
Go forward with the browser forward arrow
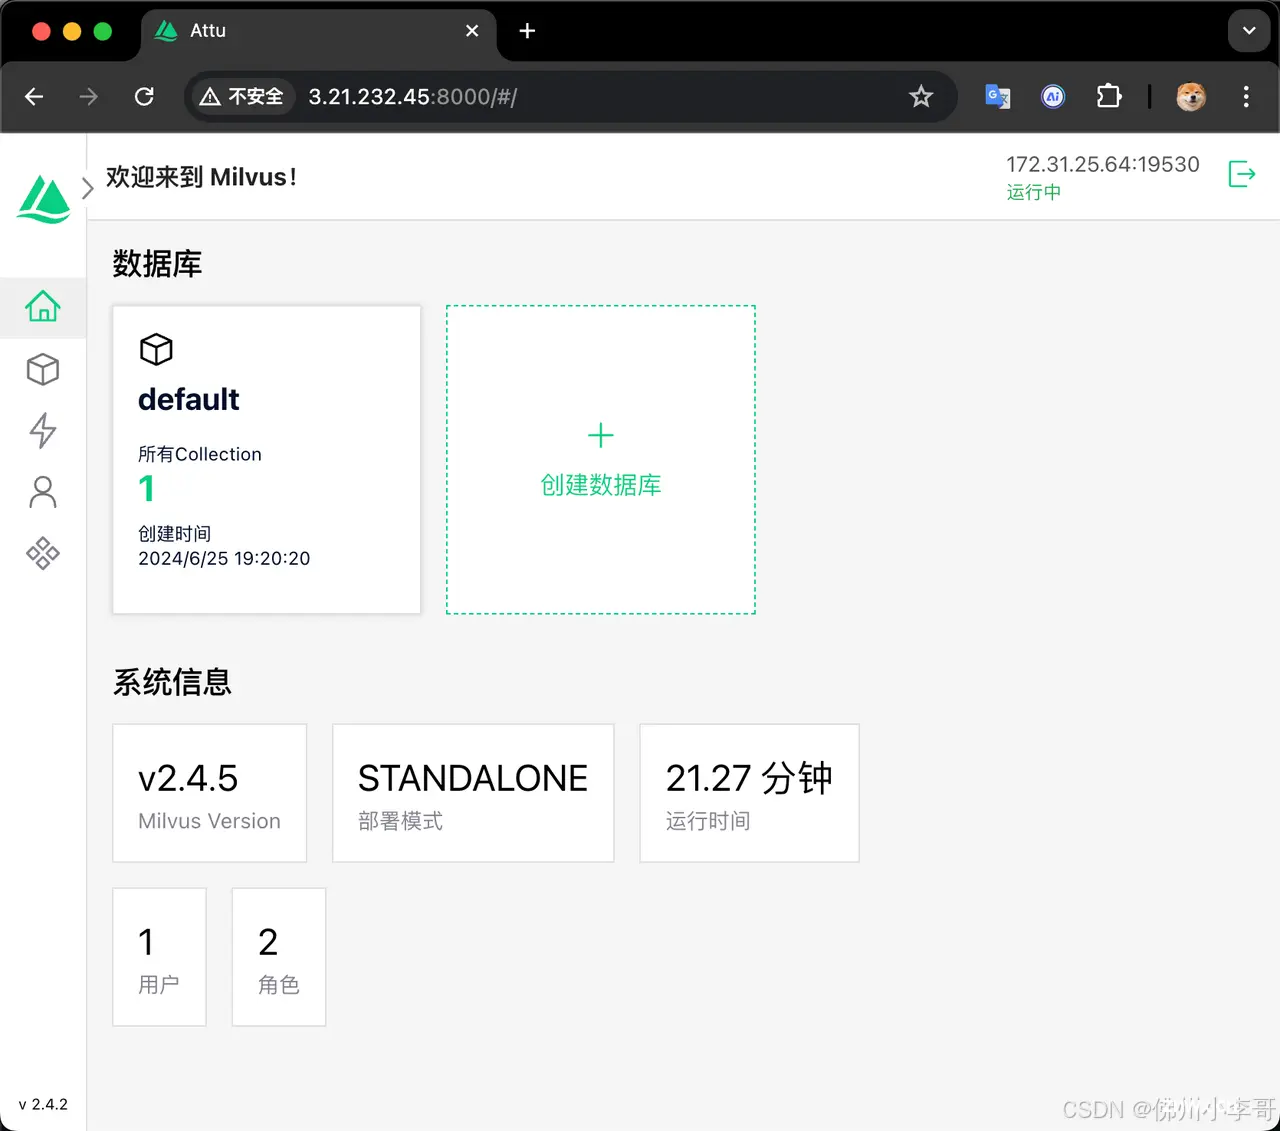(89, 96)
